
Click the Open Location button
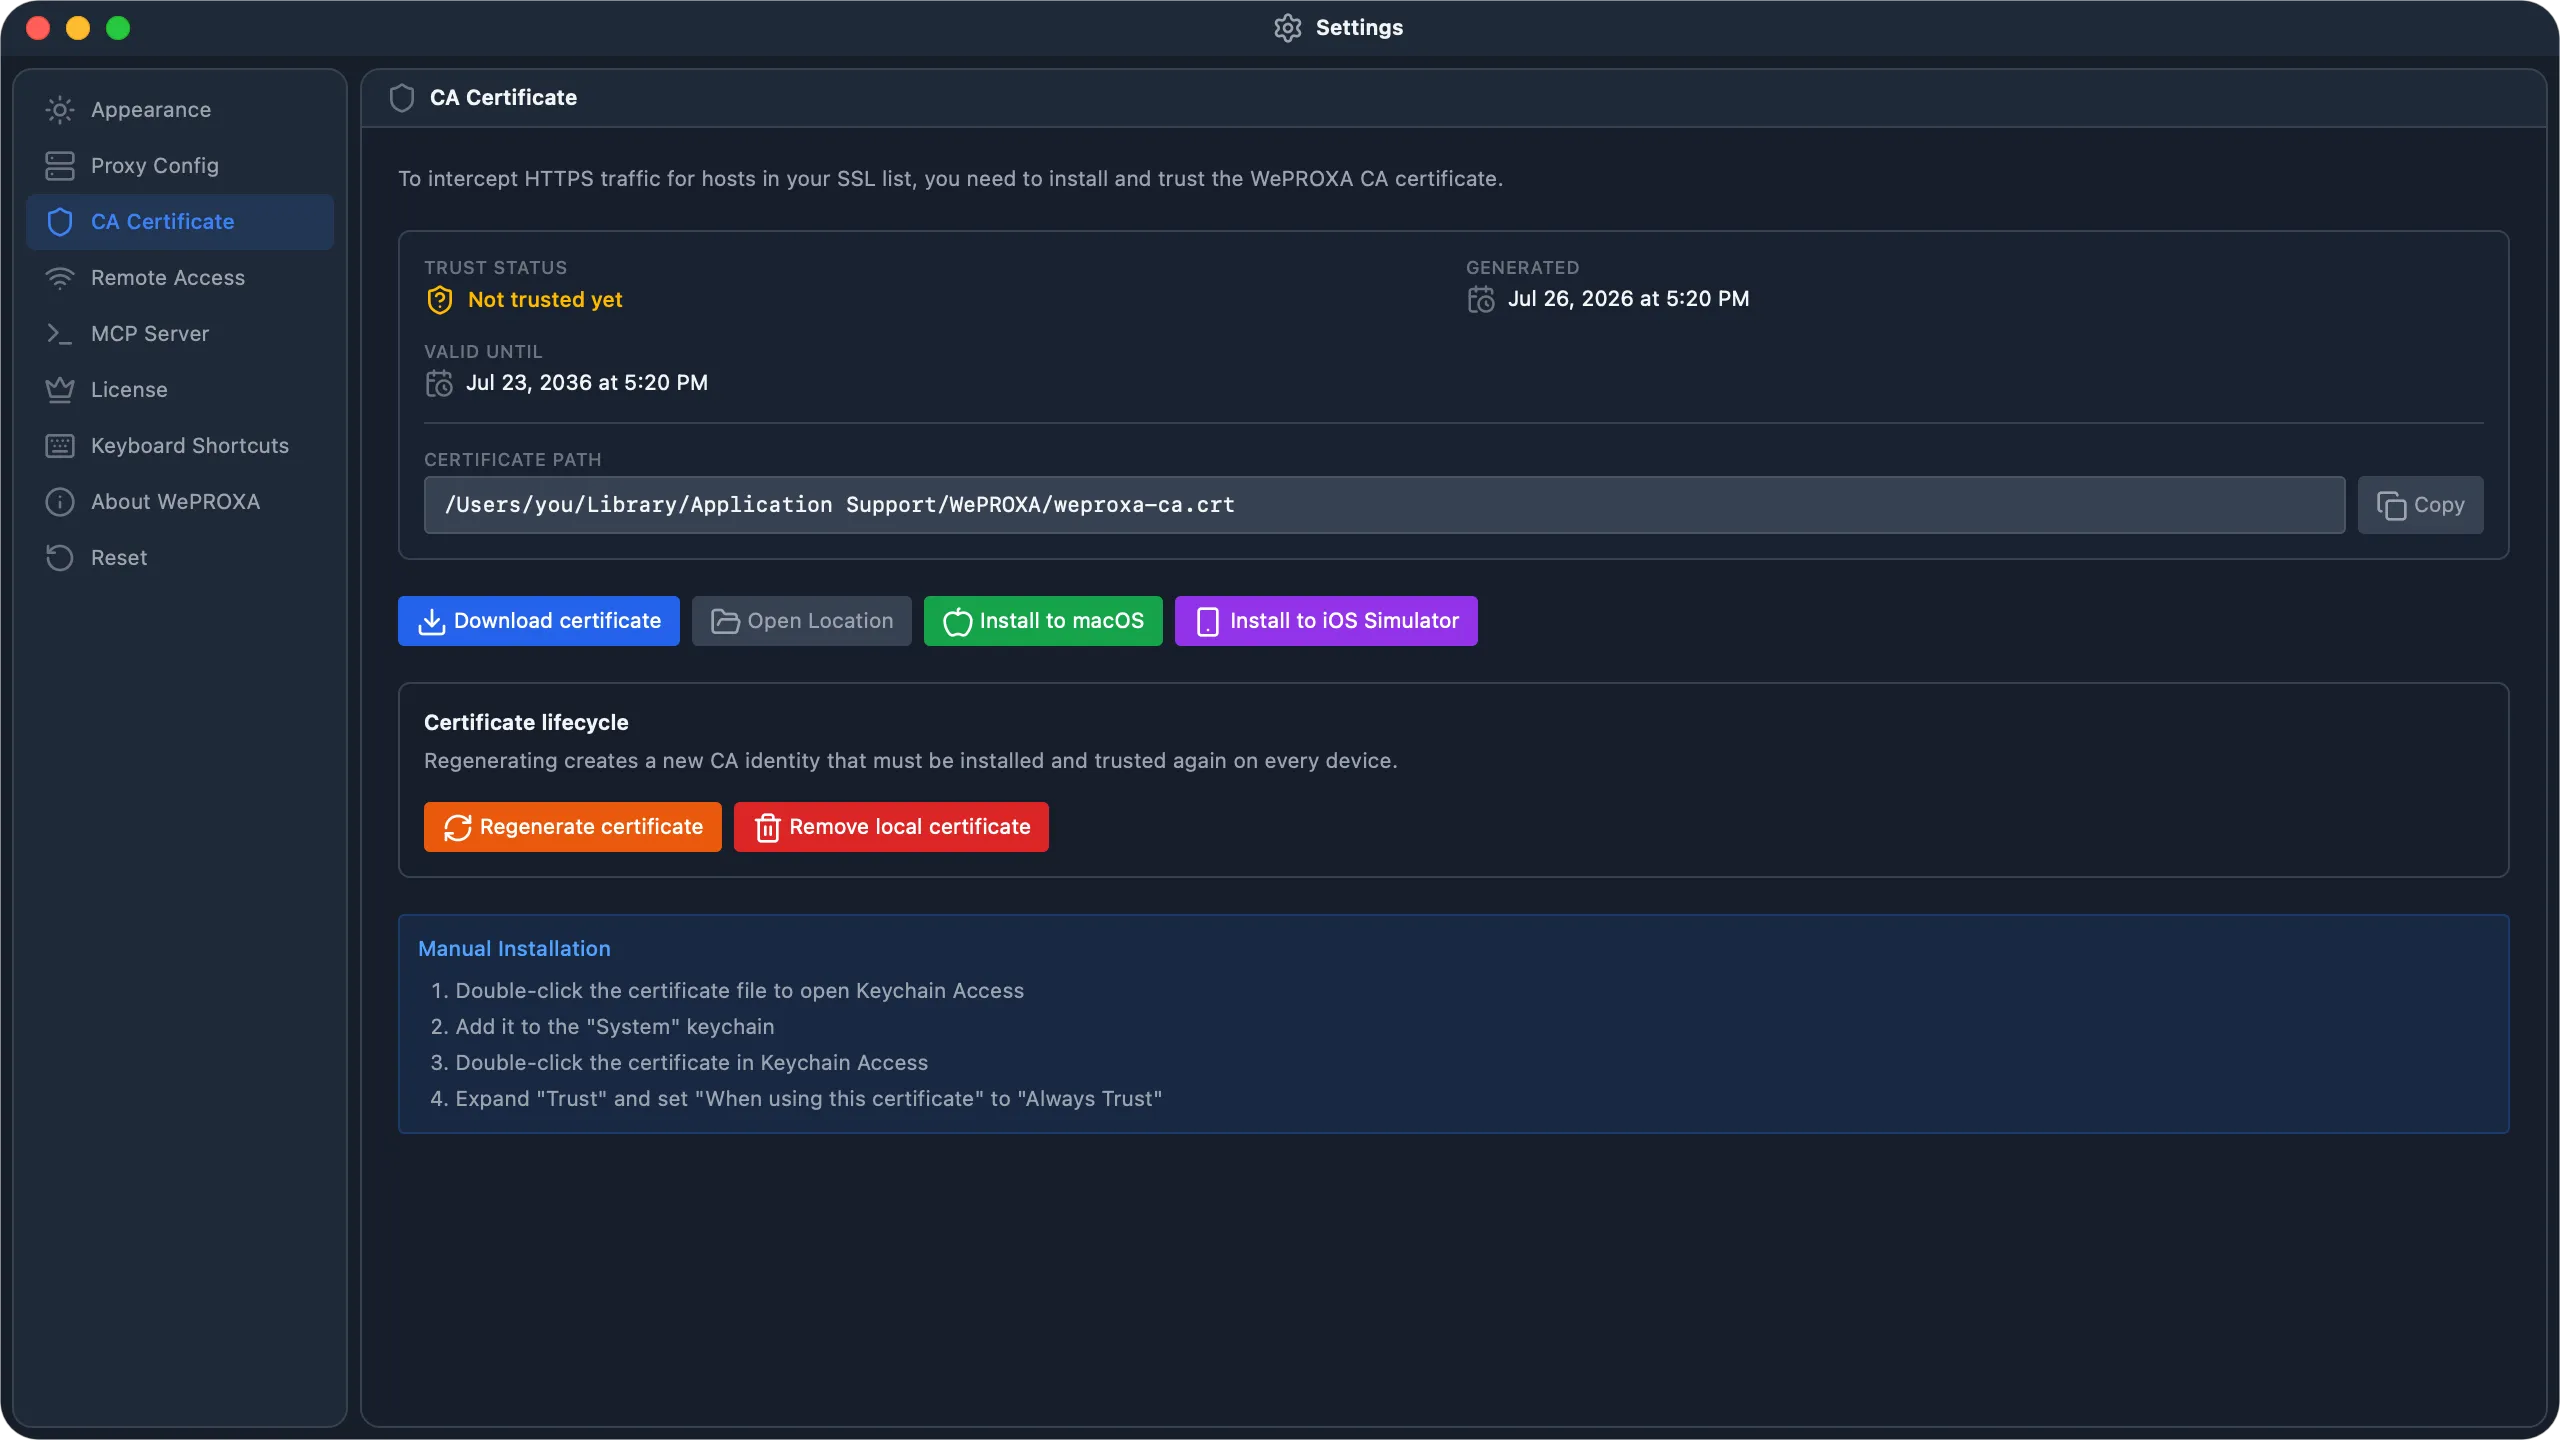pyautogui.click(x=802, y=621)
